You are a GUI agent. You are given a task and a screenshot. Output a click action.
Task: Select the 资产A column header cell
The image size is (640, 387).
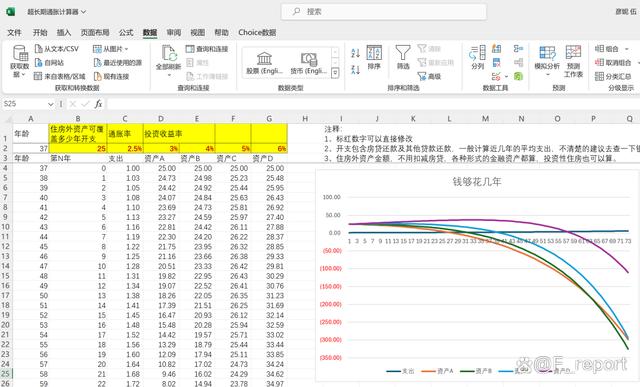[x=161, y=158]
